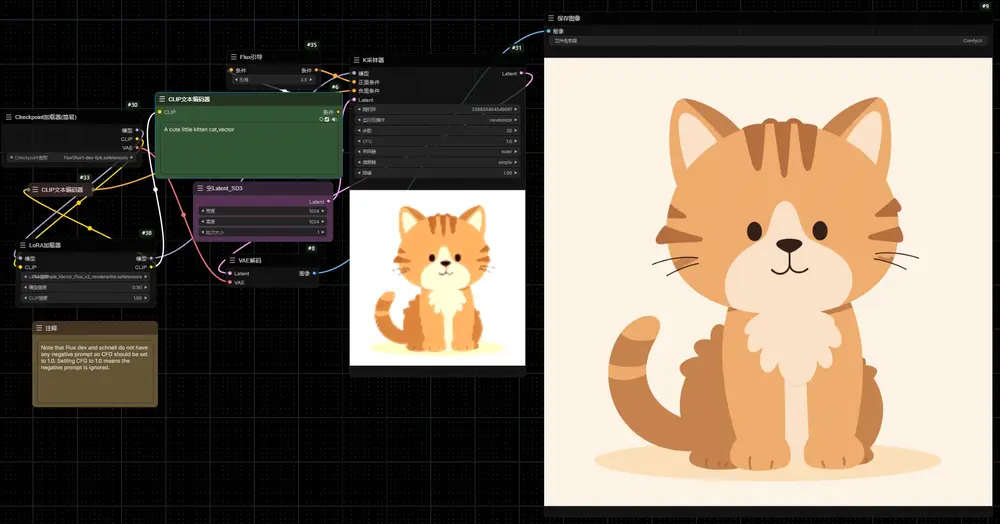Open the LoRA file name selector

coord(85,277)
